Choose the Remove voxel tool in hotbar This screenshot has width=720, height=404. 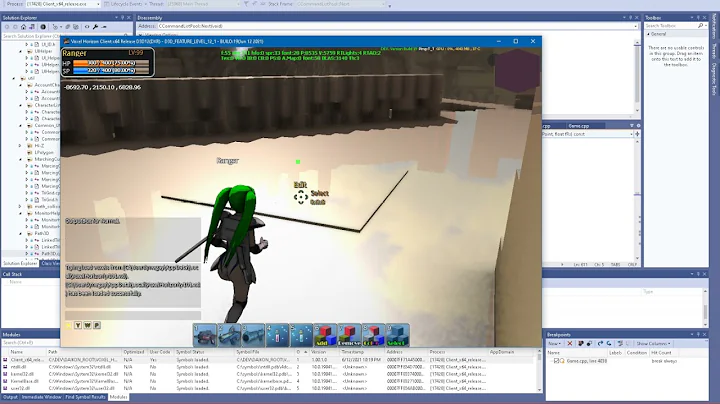349,335
